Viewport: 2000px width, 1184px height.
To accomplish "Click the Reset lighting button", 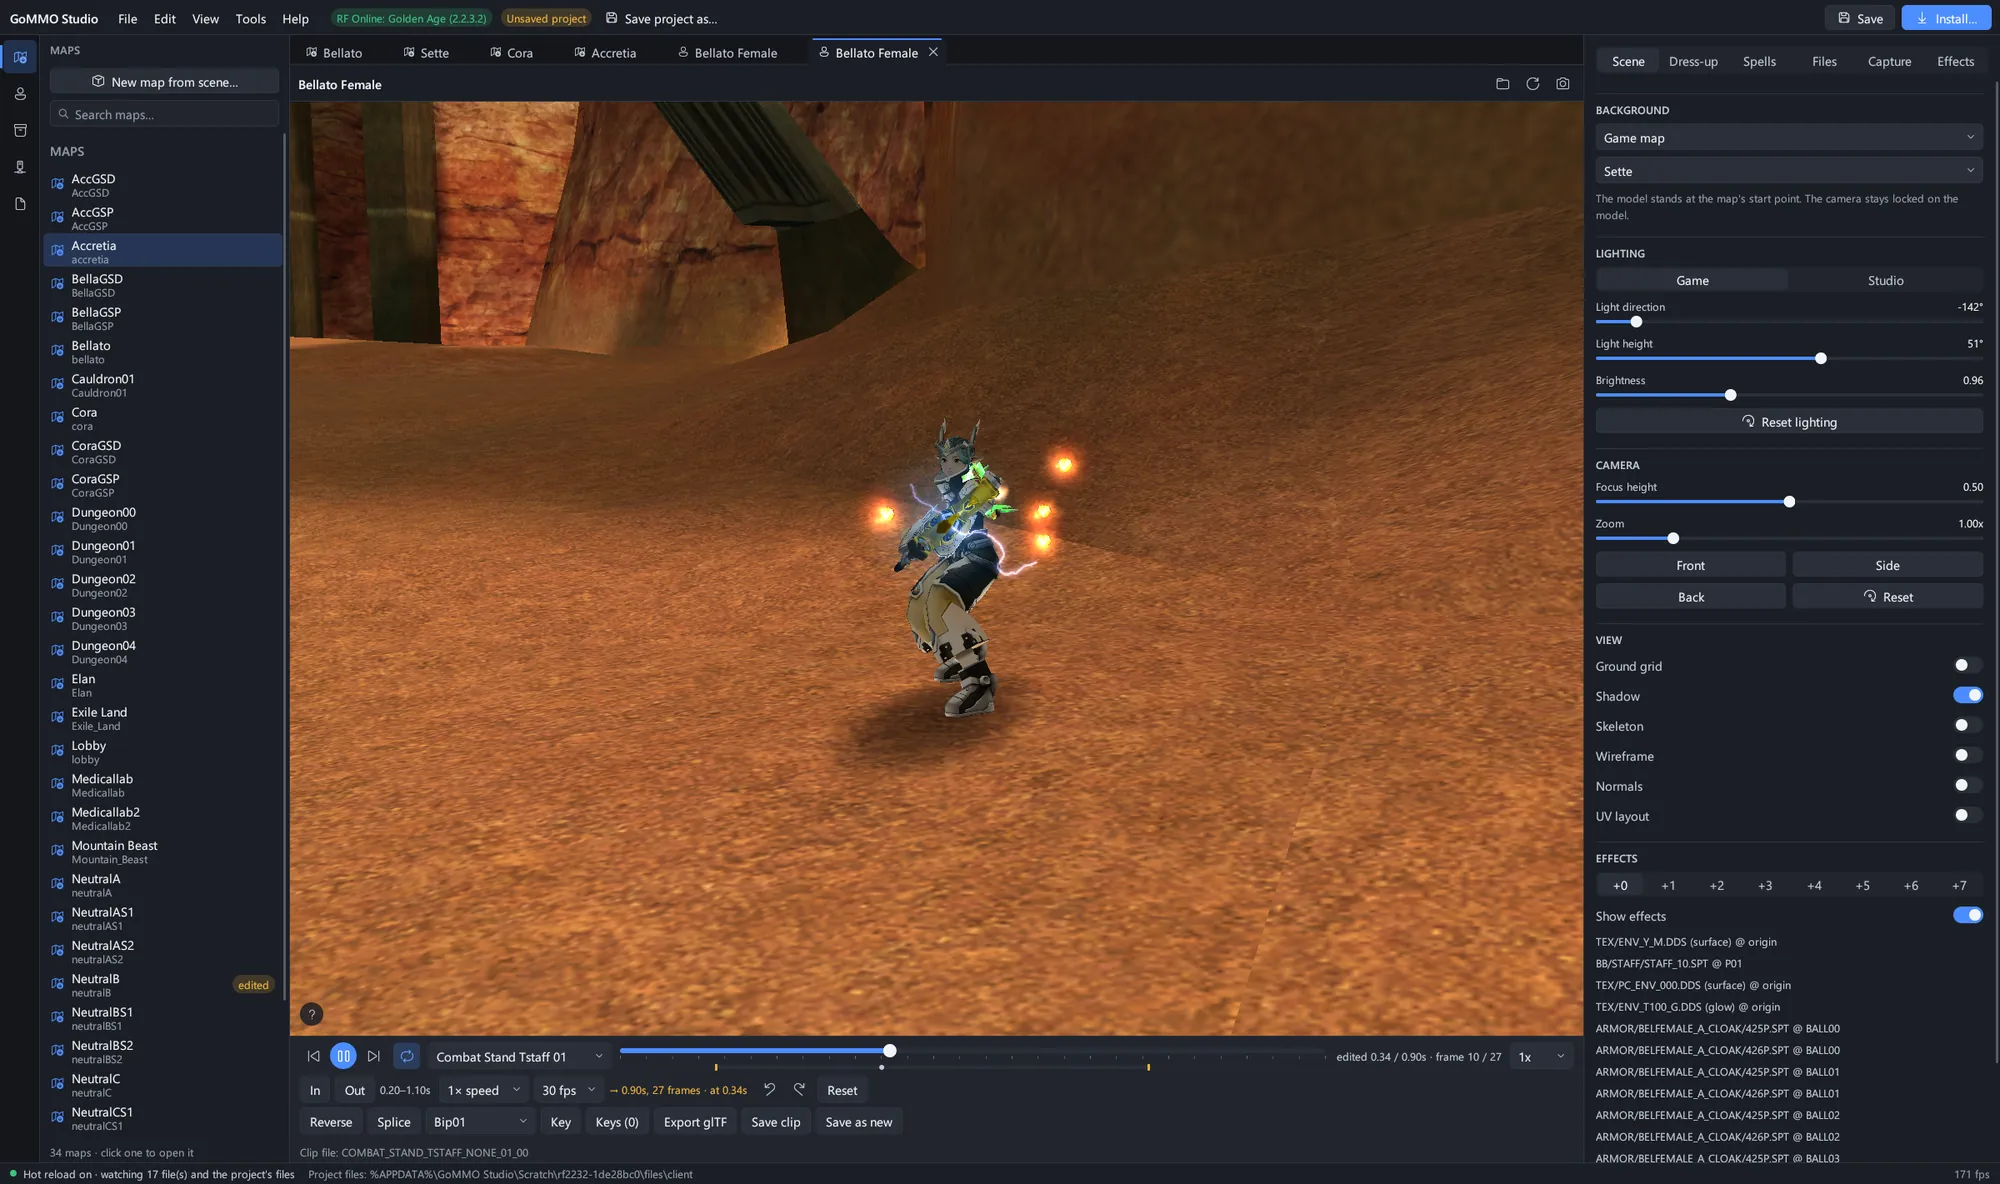I will coord(1788,422).
